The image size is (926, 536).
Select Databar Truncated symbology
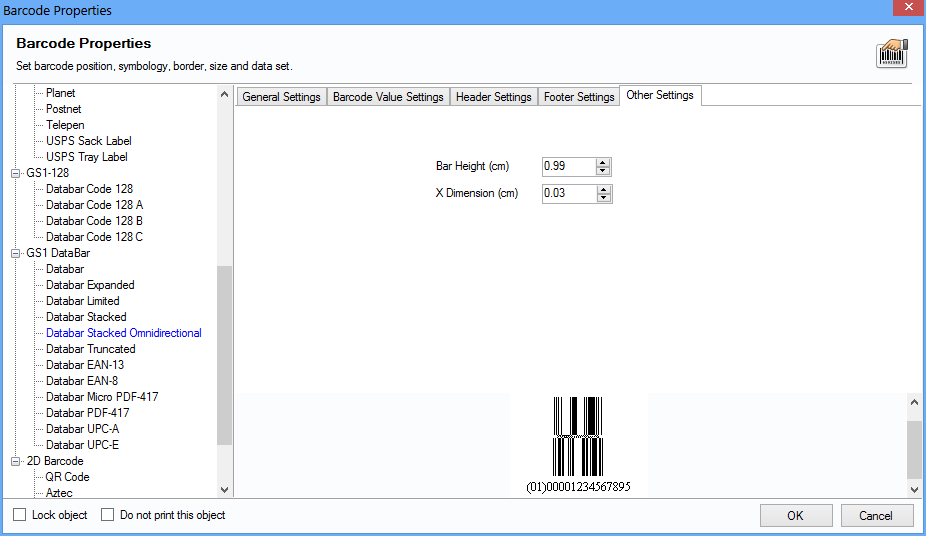click(x=91, y=349)
